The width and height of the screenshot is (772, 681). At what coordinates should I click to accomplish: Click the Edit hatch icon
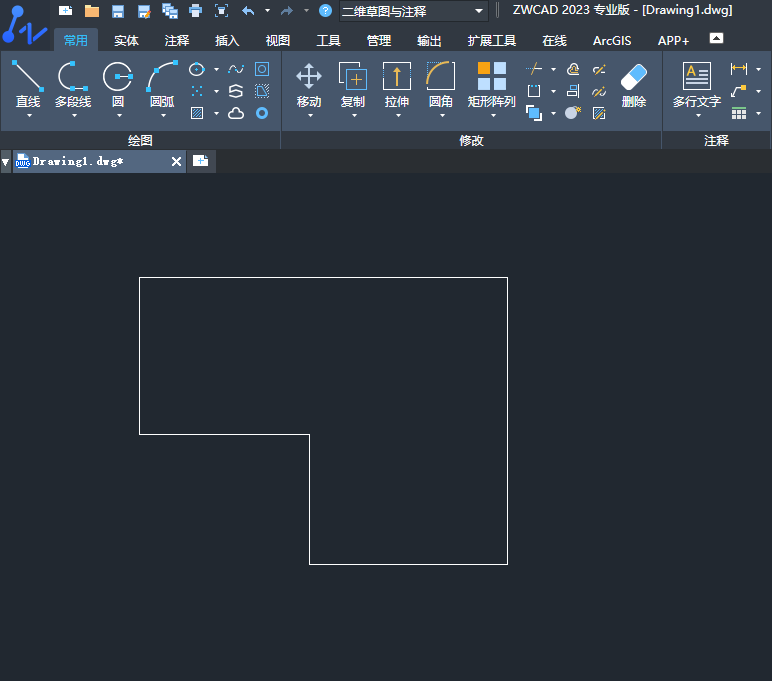599,113
